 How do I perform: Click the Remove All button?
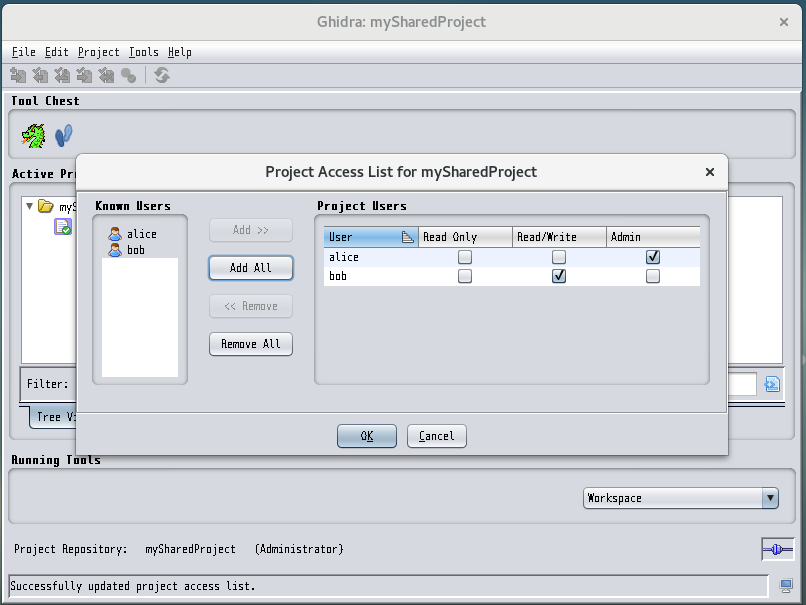click(251, 344)
